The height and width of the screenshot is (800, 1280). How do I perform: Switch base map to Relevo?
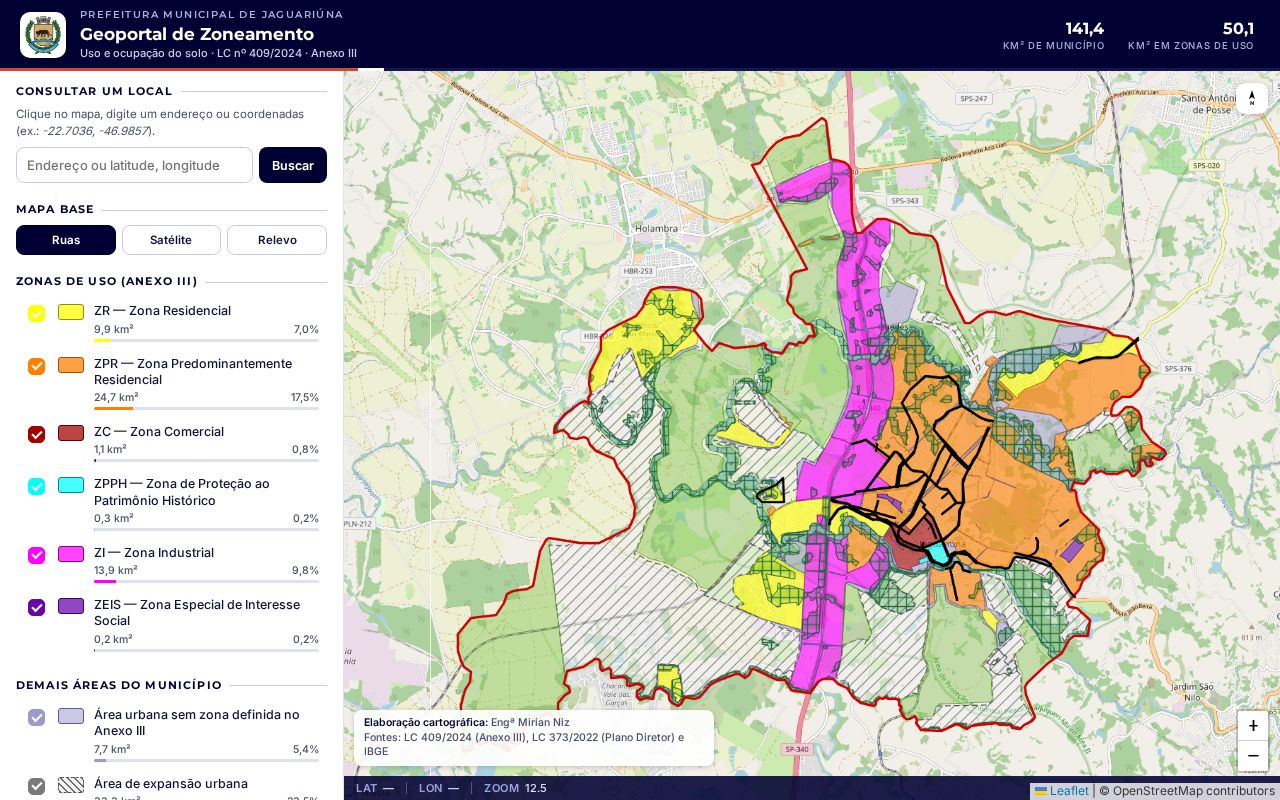click(277, 240)
